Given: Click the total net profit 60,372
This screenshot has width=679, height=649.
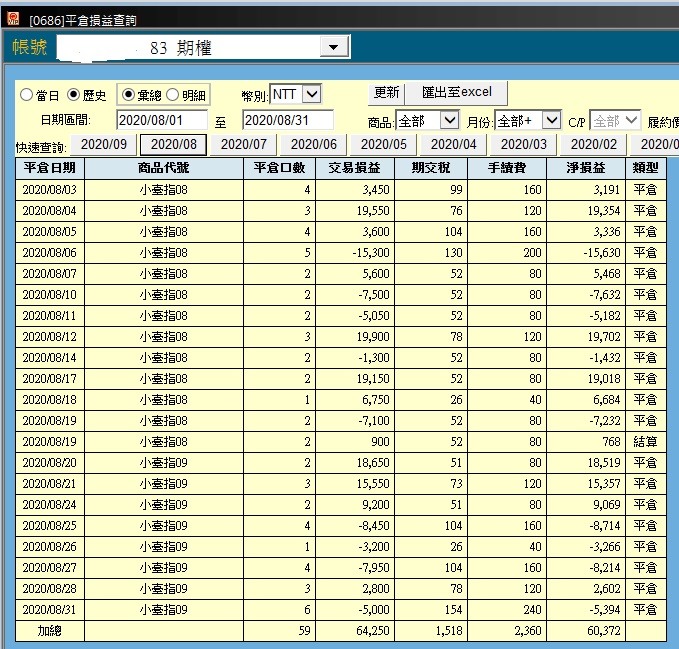Looking at the screenshot, I should pos(586,631).
